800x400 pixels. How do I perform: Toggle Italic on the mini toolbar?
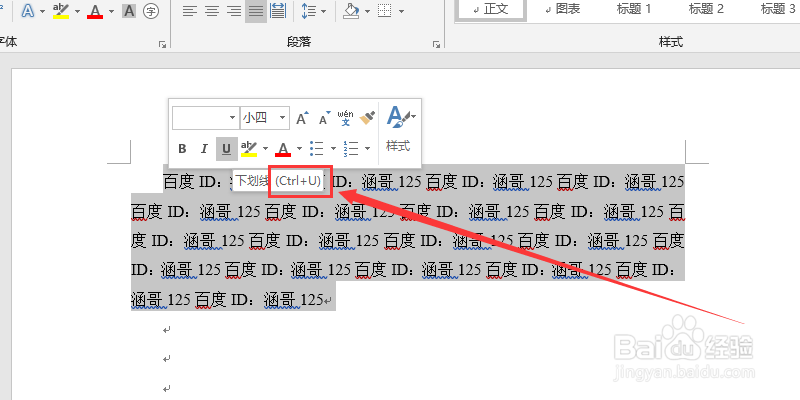pos(204,149)
